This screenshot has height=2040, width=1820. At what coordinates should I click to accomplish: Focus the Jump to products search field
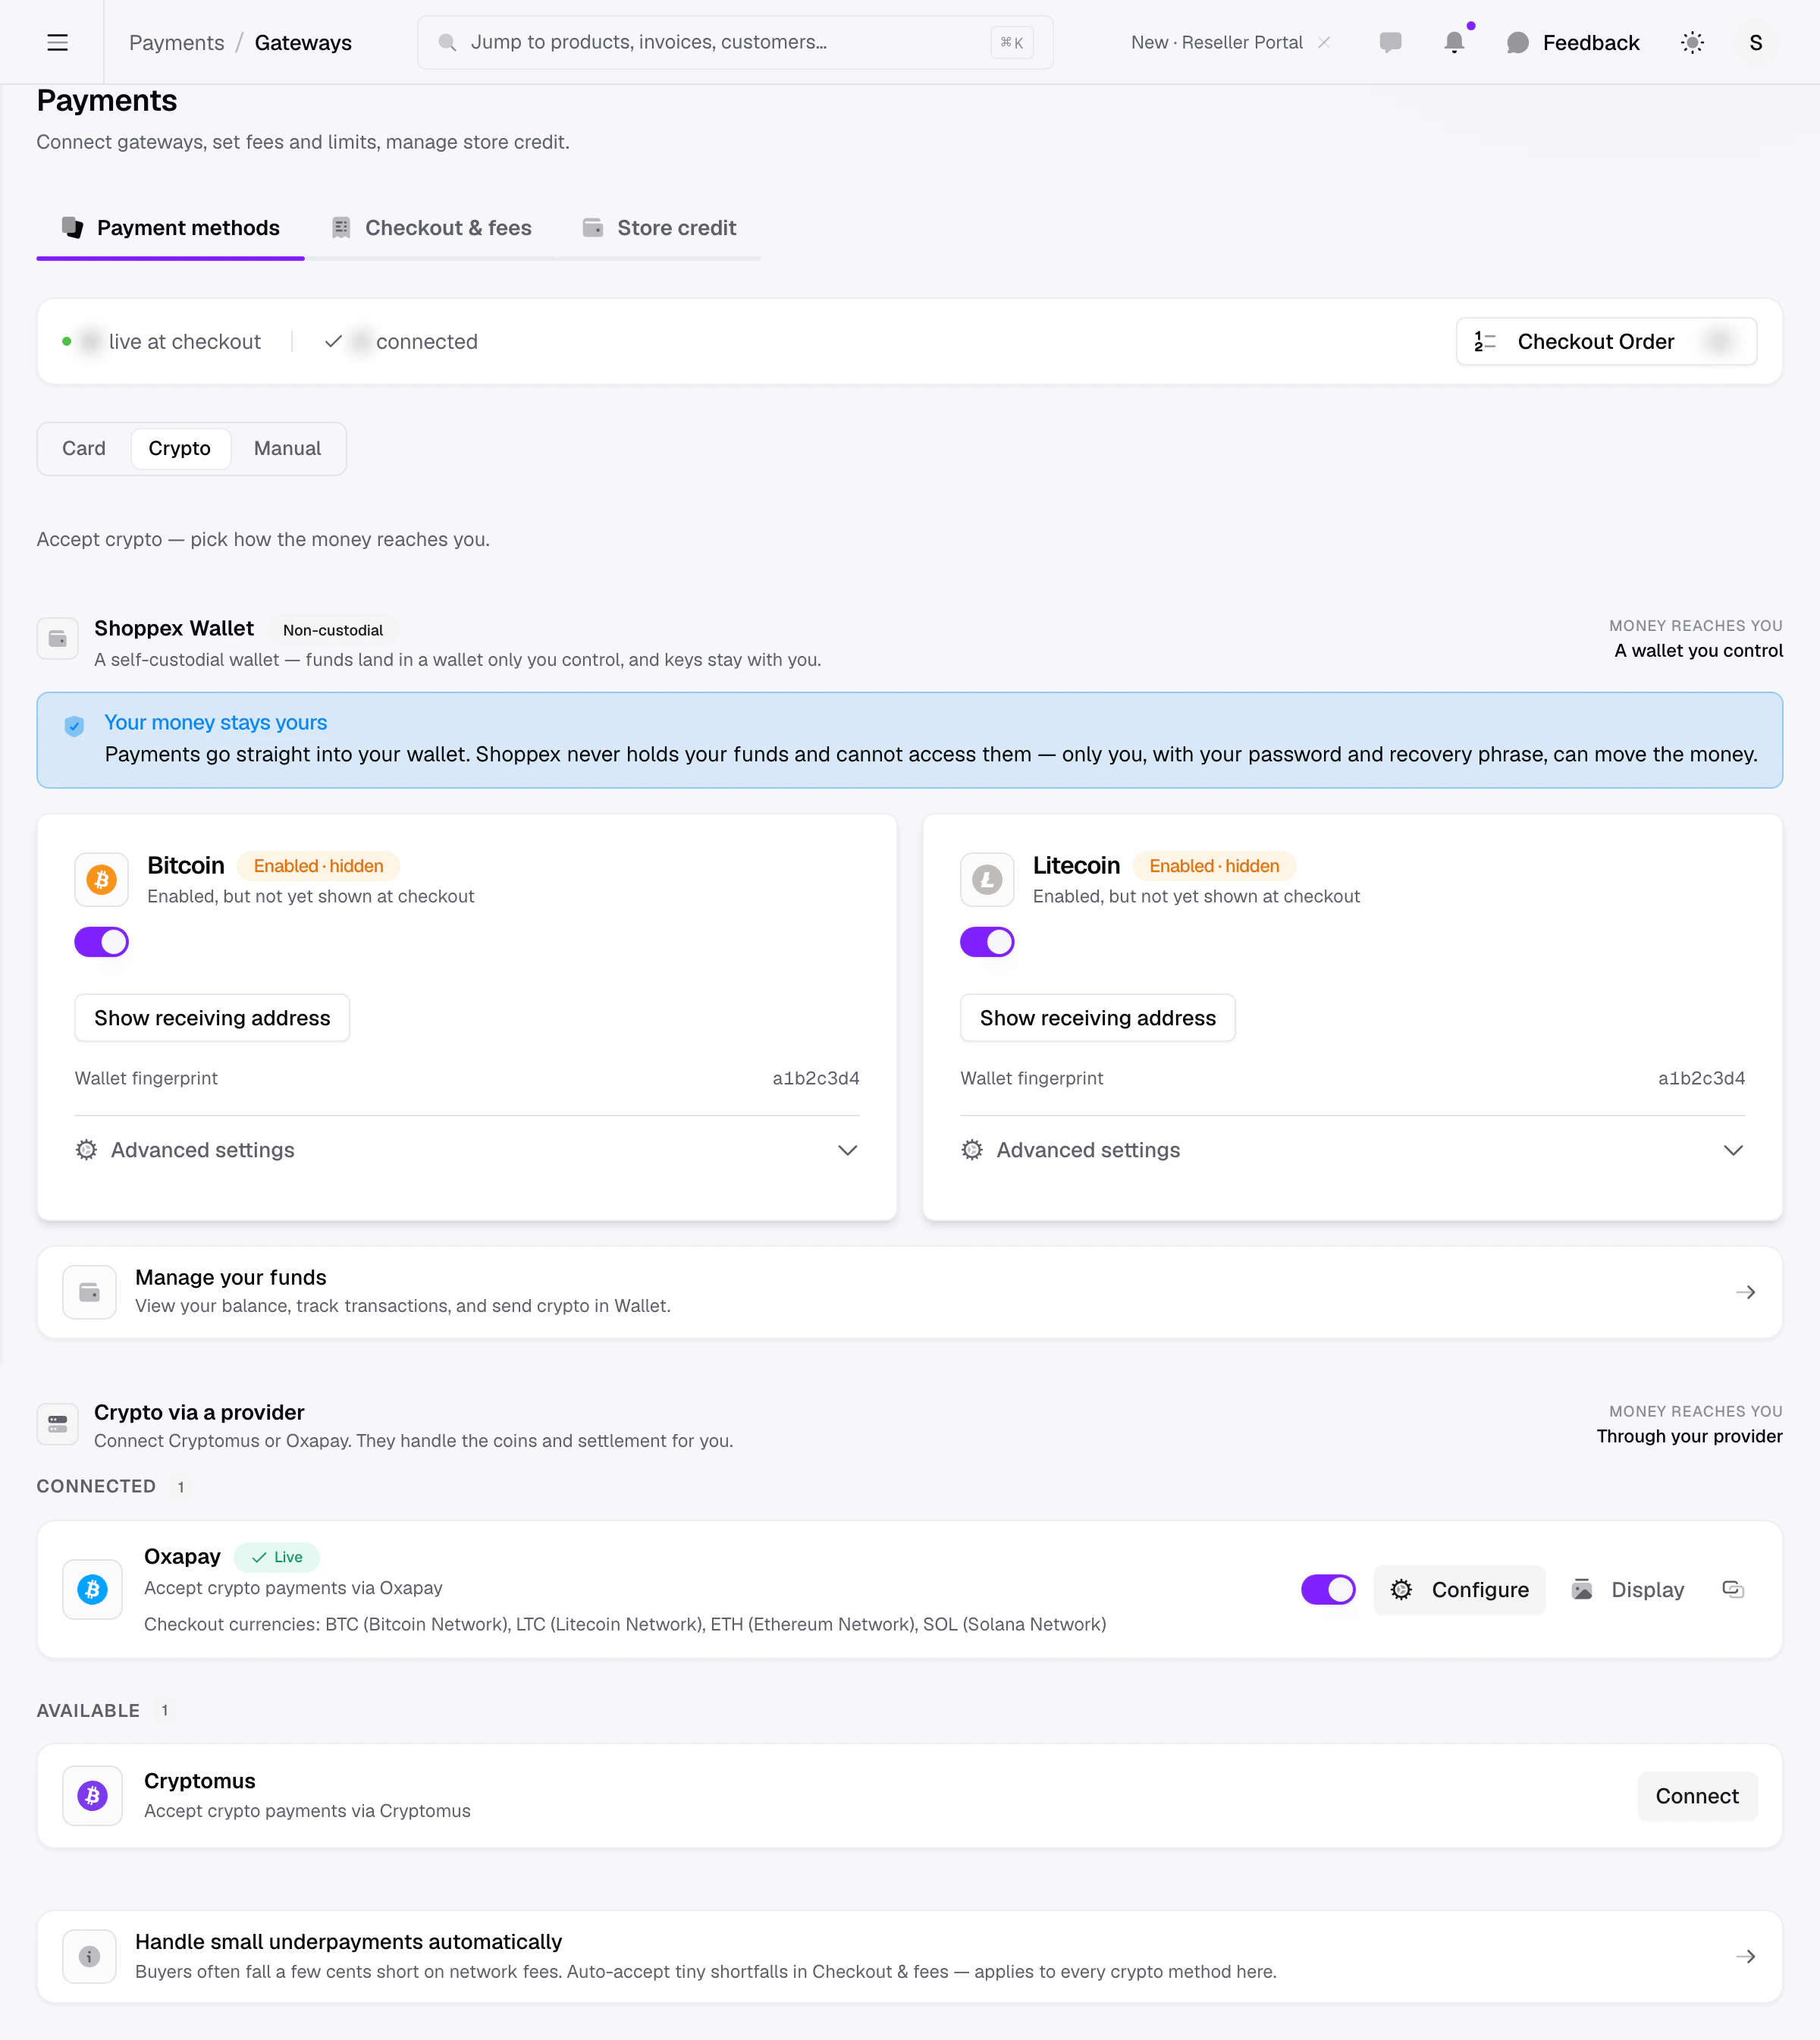[735, 42]
